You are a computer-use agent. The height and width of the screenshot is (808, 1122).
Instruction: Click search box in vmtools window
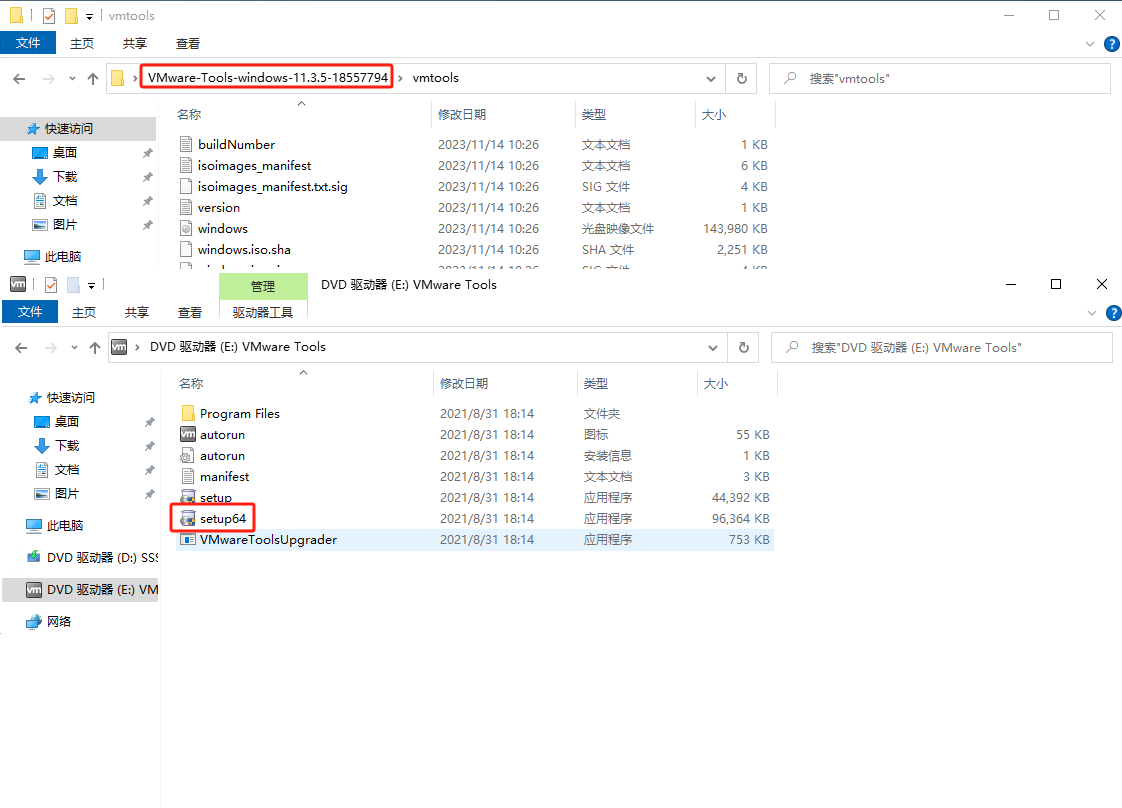(x=939, y=79)
